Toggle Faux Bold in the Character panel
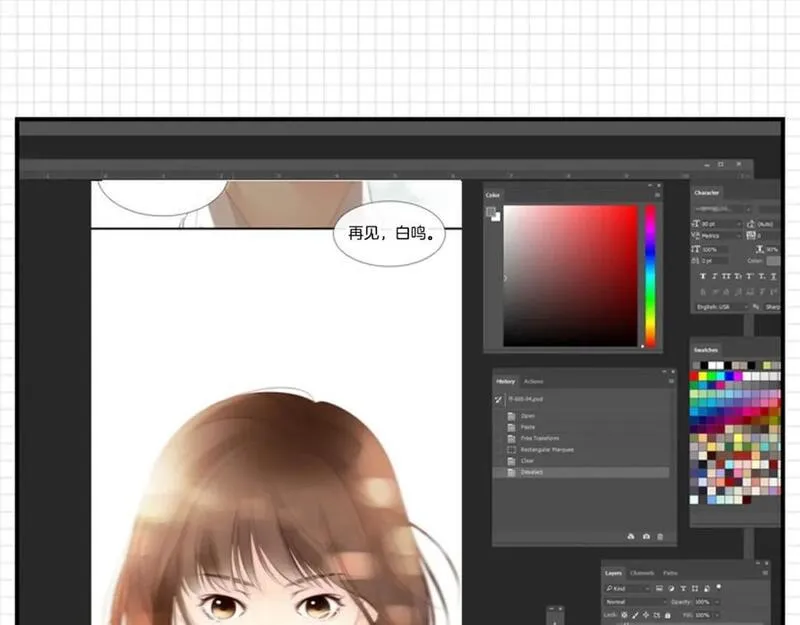Screen dimensions: 800x625 (x=703, y=276)
